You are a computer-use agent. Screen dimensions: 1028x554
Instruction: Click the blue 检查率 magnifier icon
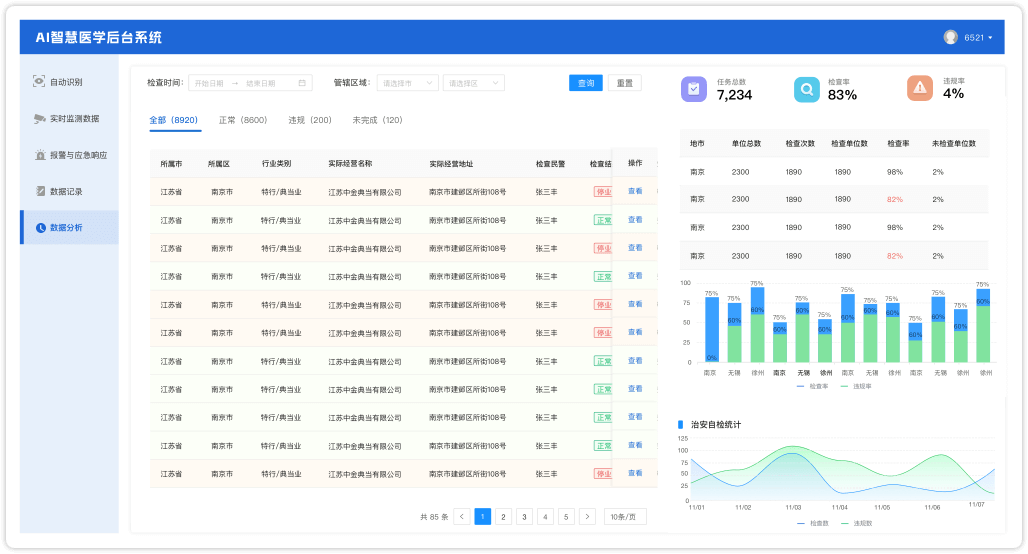[806, 89]
